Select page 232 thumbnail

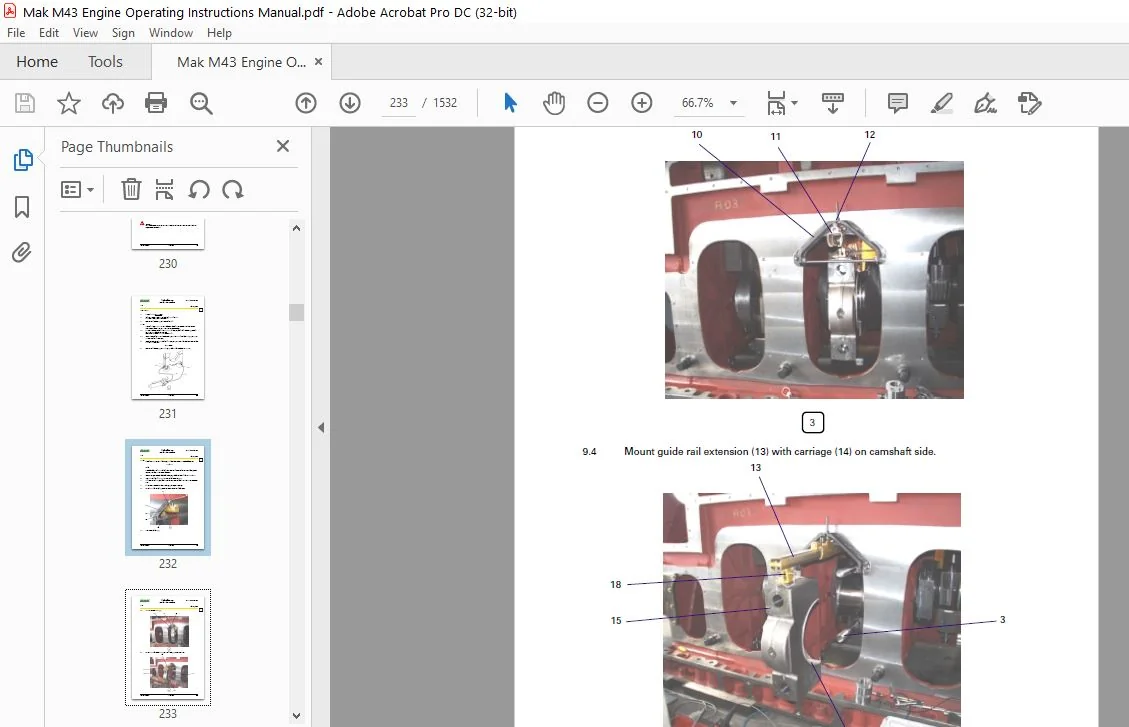(x=168, y=497)
